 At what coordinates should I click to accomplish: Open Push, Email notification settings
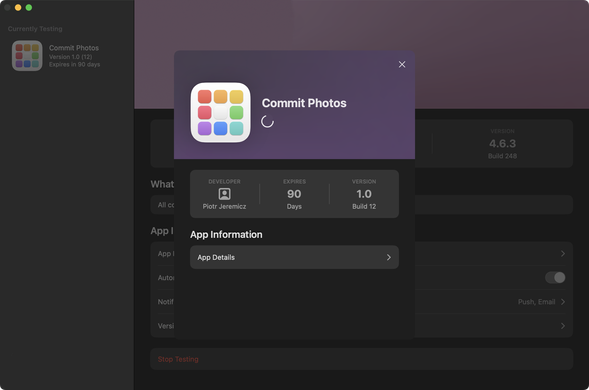point(541,302)
